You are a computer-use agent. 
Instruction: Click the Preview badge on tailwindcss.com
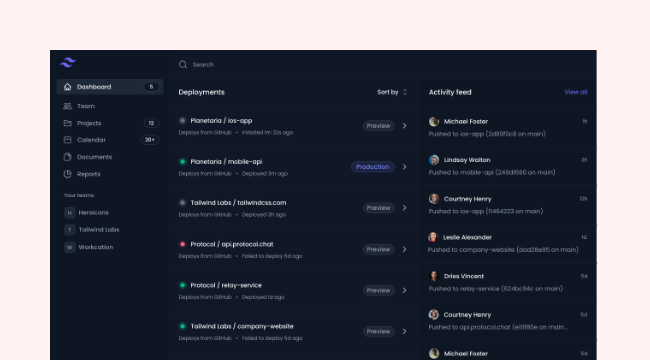click(378, 208)
